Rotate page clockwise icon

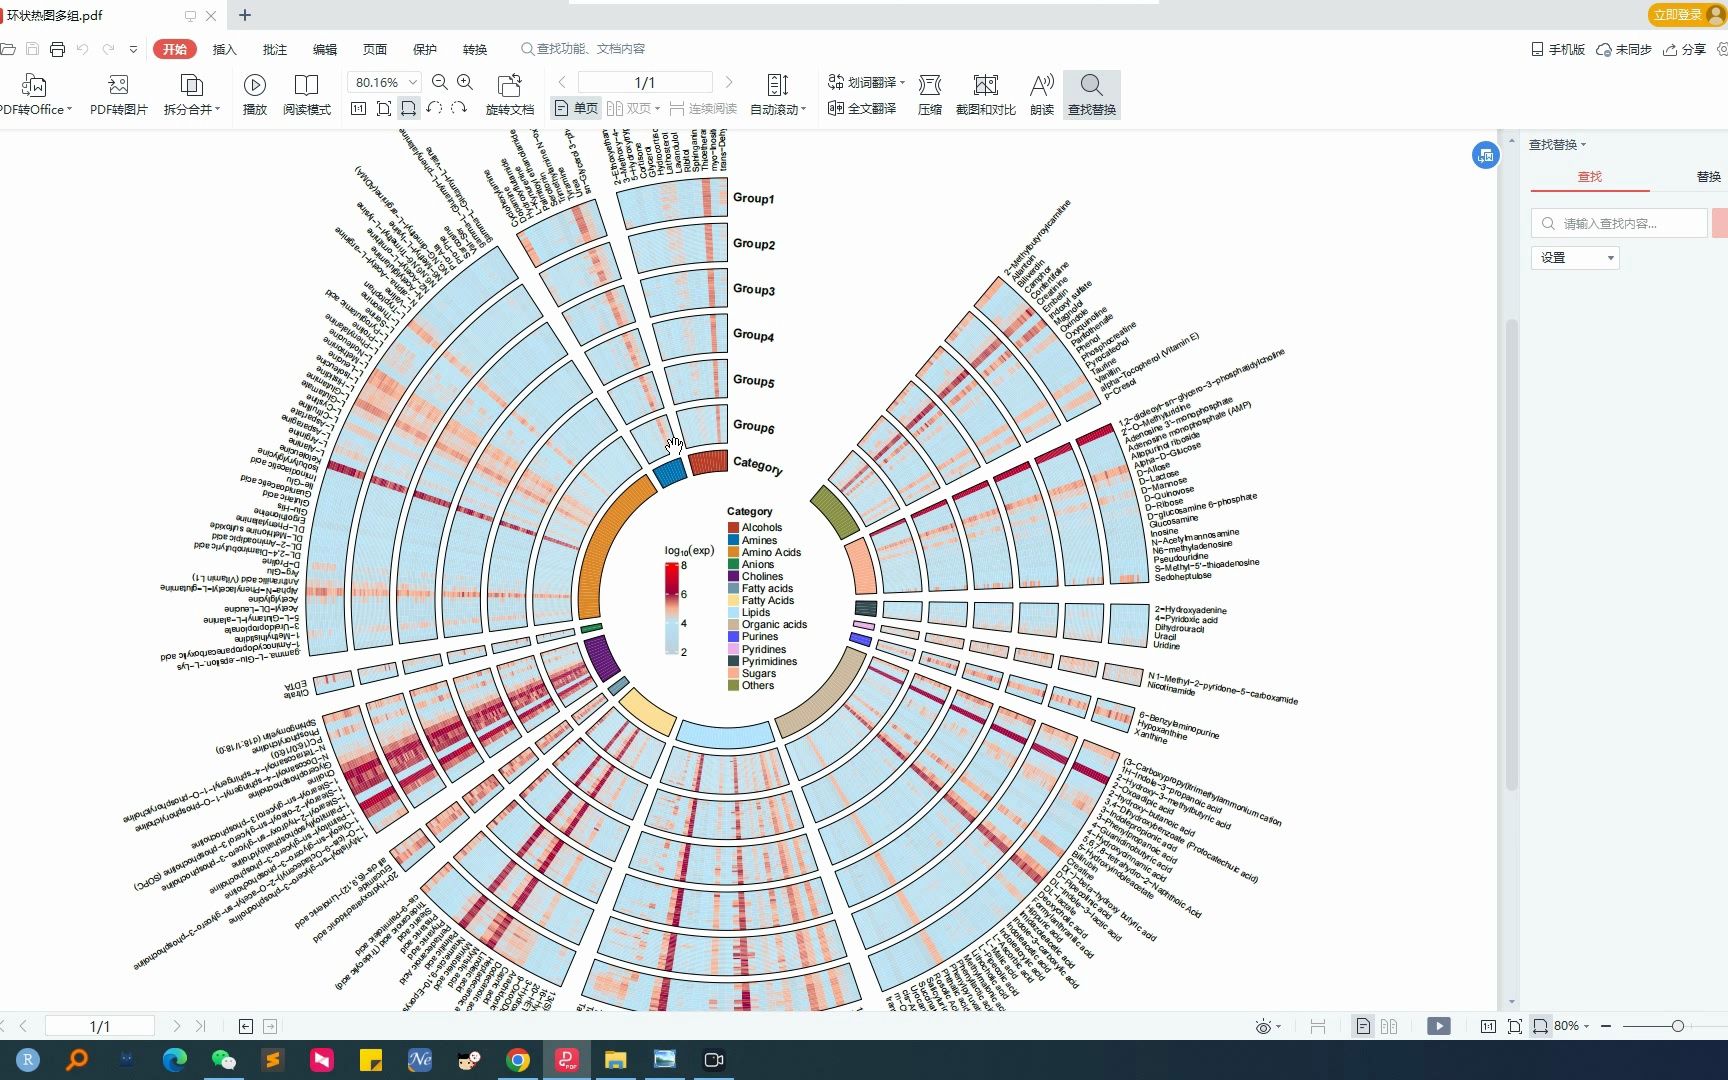pos(459,108)
